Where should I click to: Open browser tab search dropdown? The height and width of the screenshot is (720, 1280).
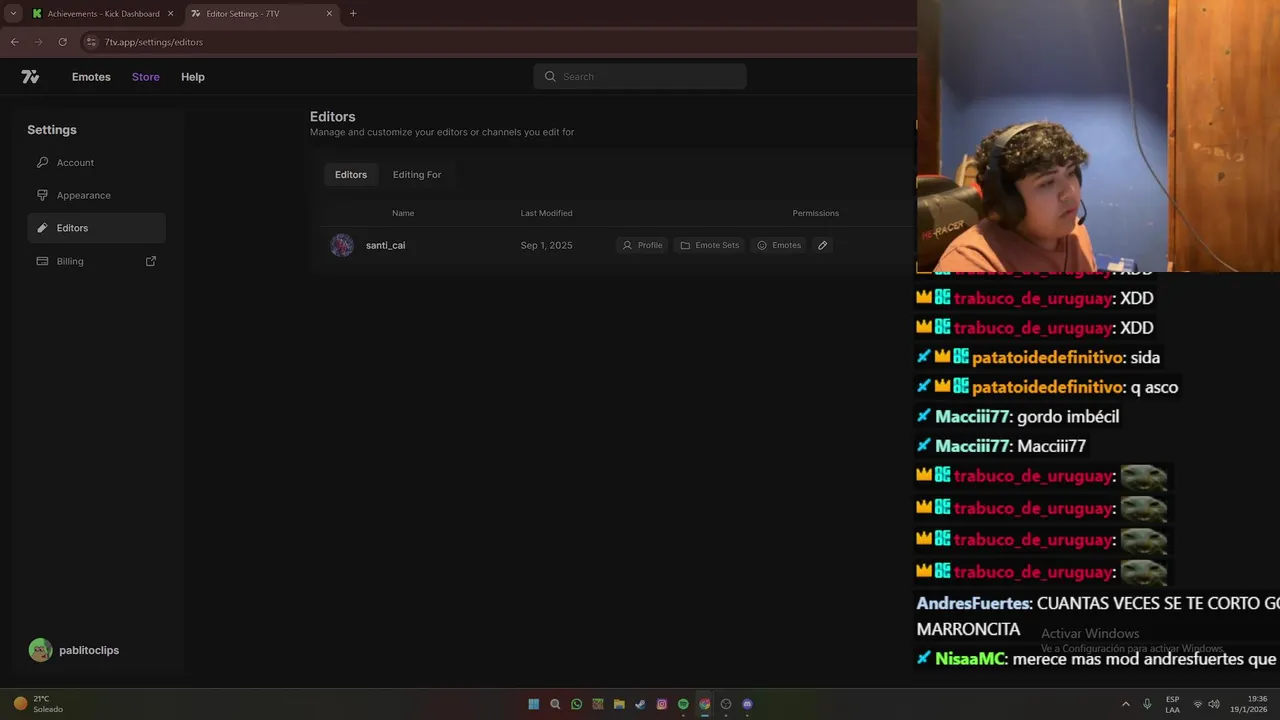click(x=13, y=13)
